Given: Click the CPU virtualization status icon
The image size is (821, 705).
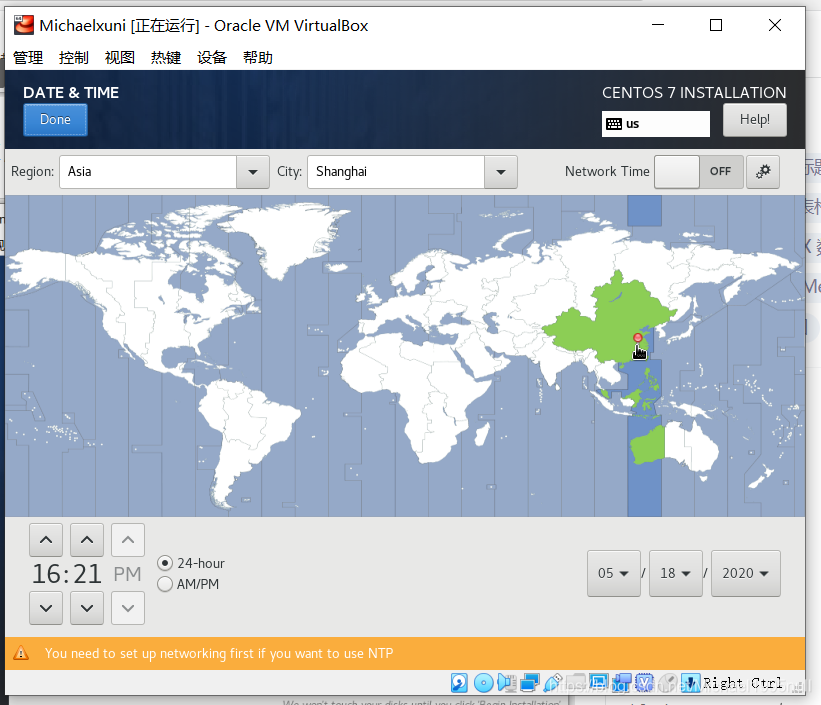Looking at the screenshot, I should 646,682.
